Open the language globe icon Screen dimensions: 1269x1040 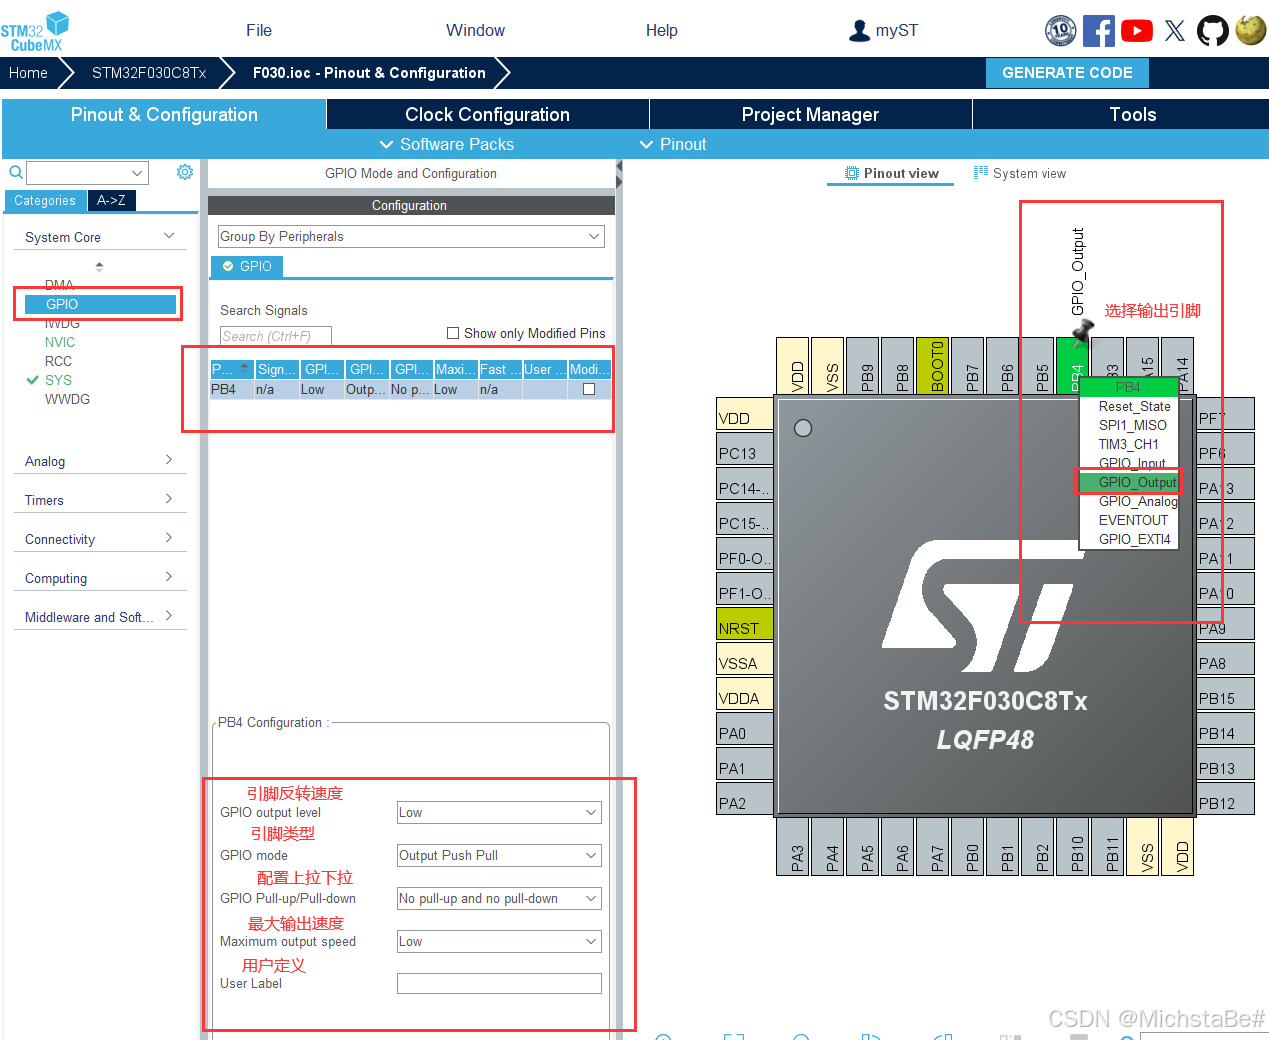click(x=1250, y=30)
